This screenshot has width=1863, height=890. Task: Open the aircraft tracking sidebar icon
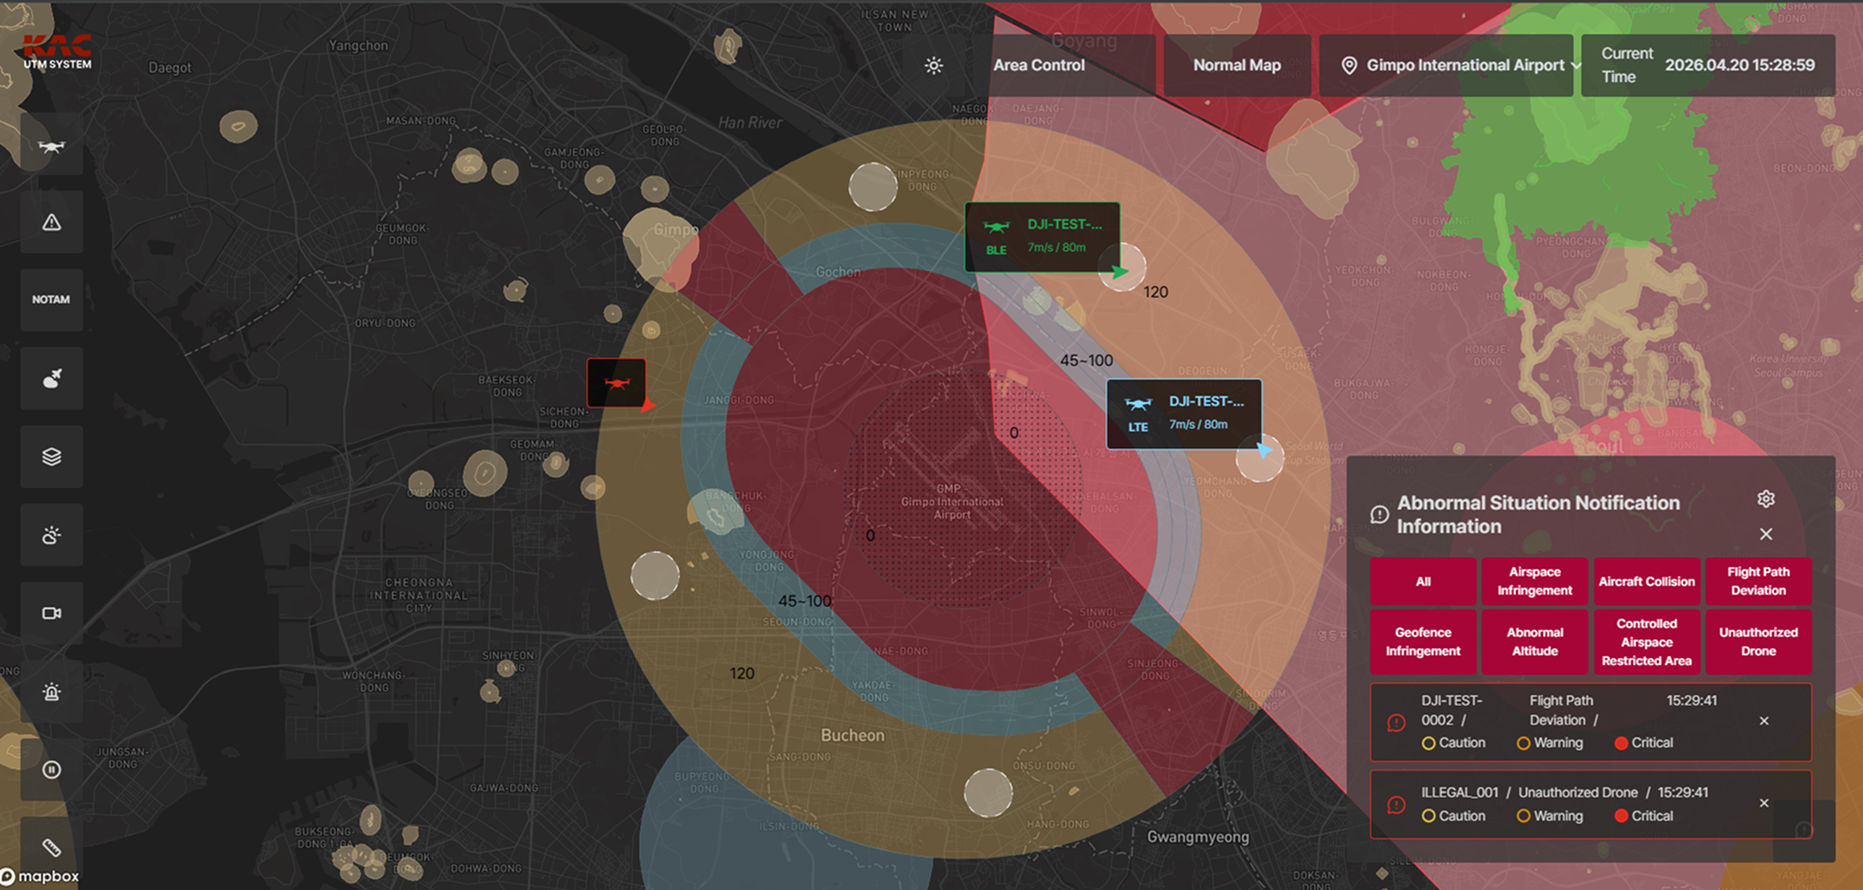[51, 378]
